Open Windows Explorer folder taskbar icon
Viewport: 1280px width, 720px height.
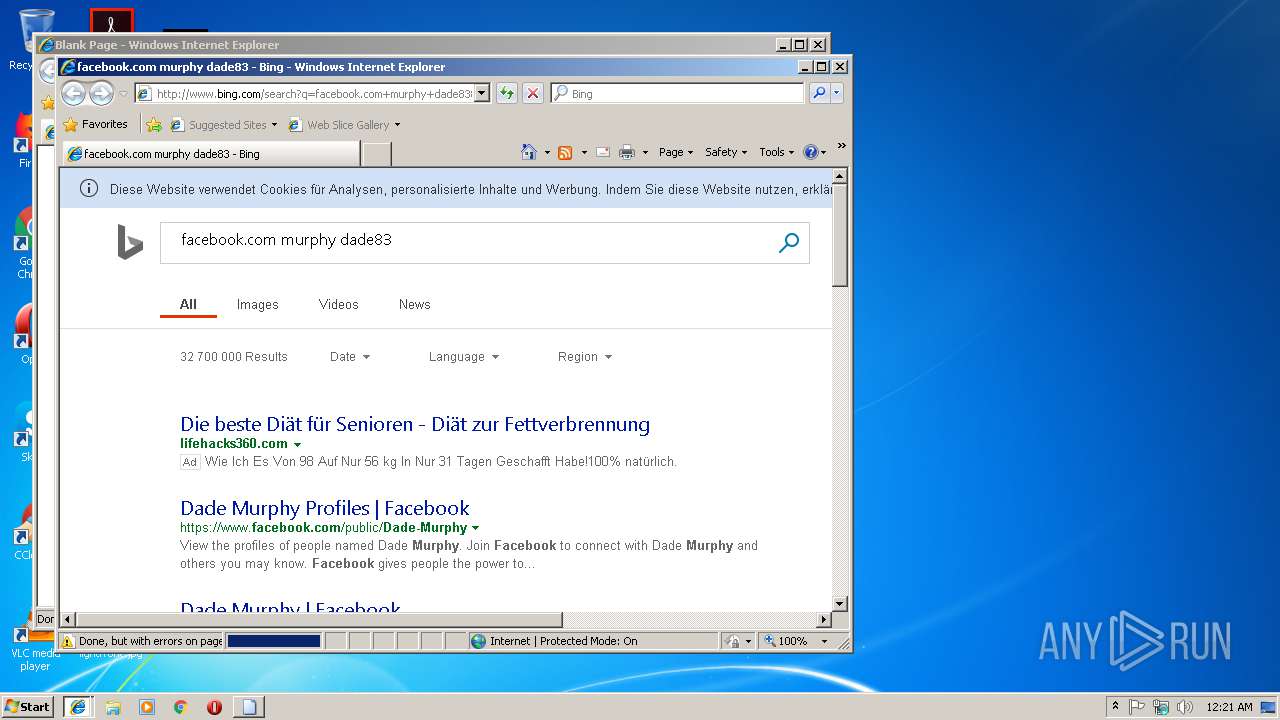coord(113,707)
